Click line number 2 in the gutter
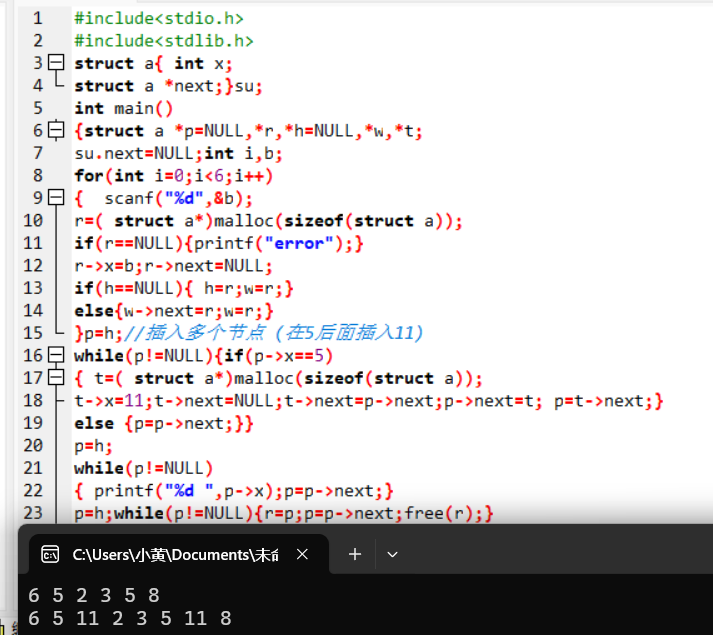Image resolution: width=713 pixels, height=635 pixels. [37, 40]
